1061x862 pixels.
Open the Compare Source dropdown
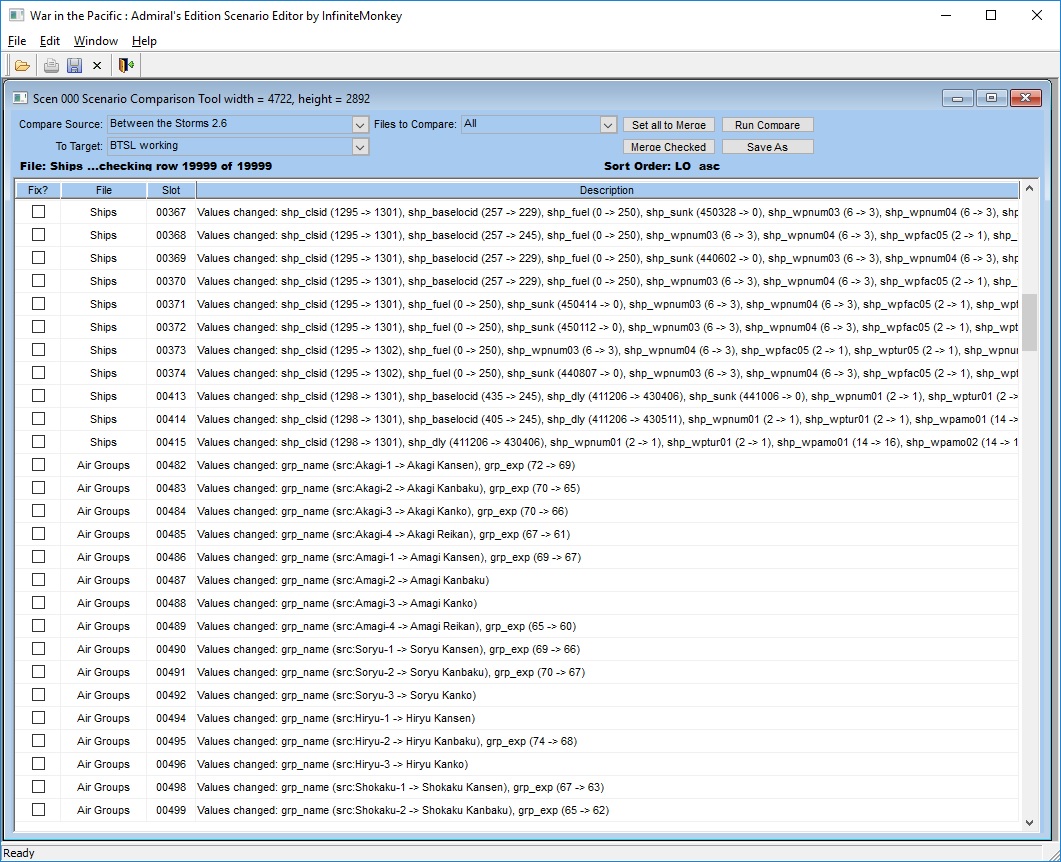point(360,124)
